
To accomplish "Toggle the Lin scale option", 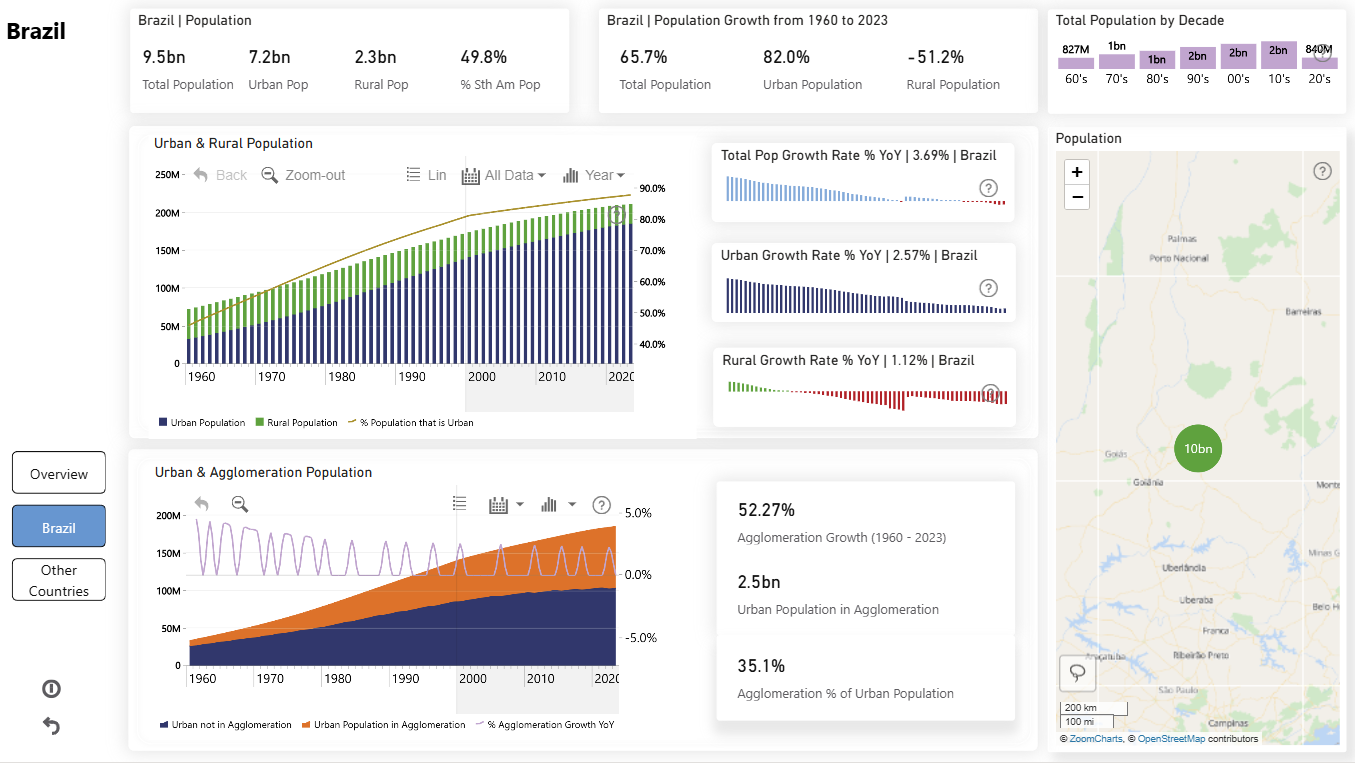I will pyautogui.click(x=426, y=175).
